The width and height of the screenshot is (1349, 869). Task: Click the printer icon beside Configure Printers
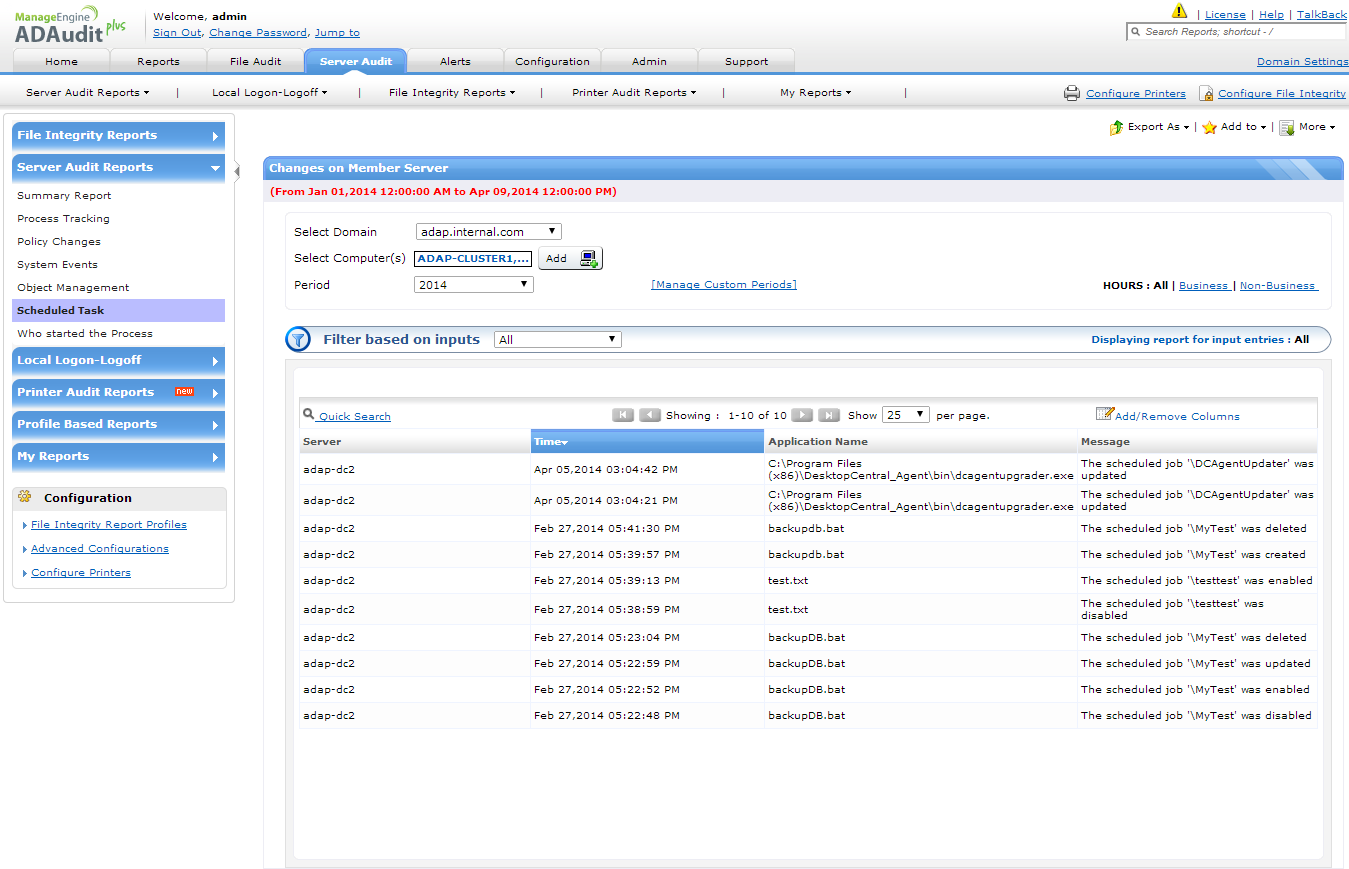pos(1072,93)
